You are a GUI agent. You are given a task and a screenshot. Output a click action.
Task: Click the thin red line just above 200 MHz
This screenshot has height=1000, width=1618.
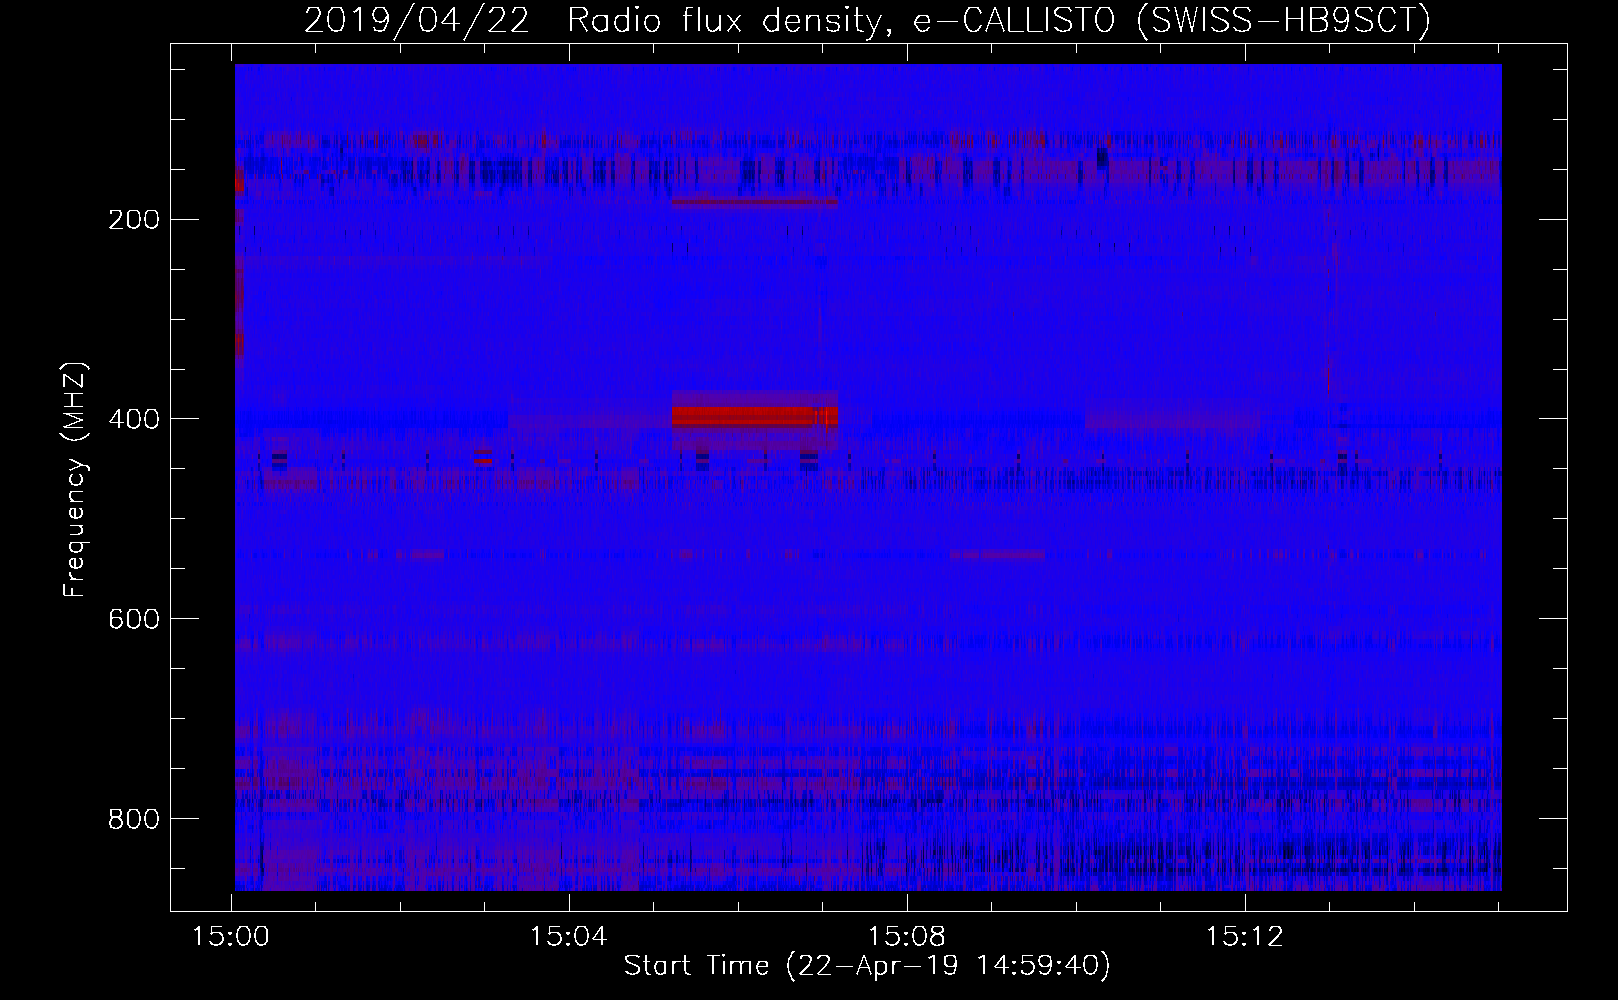(x=754, y=202)
